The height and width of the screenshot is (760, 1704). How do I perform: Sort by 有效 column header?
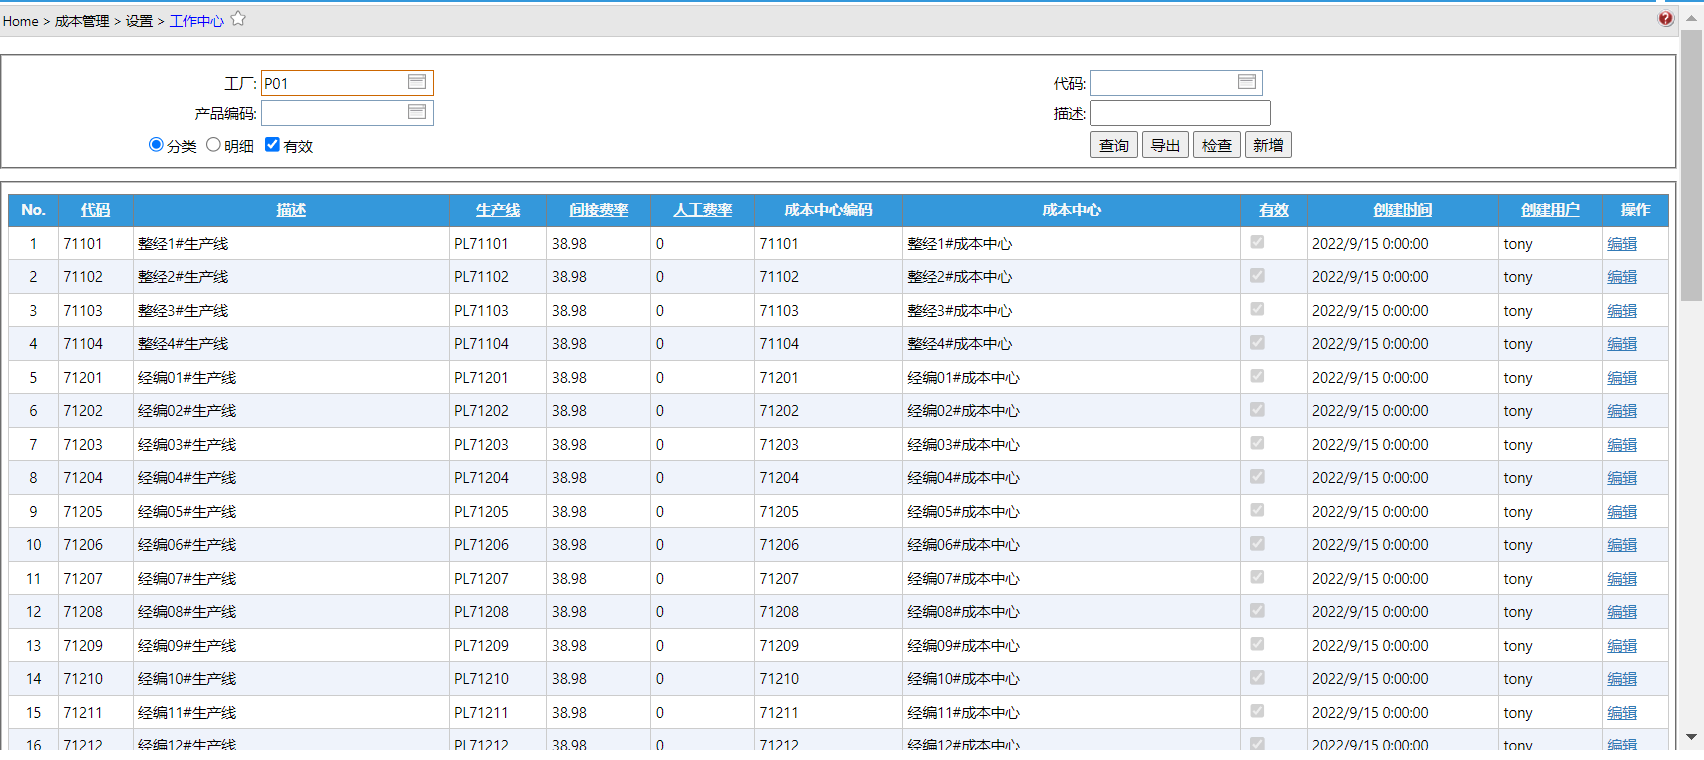click(1274, 210)
